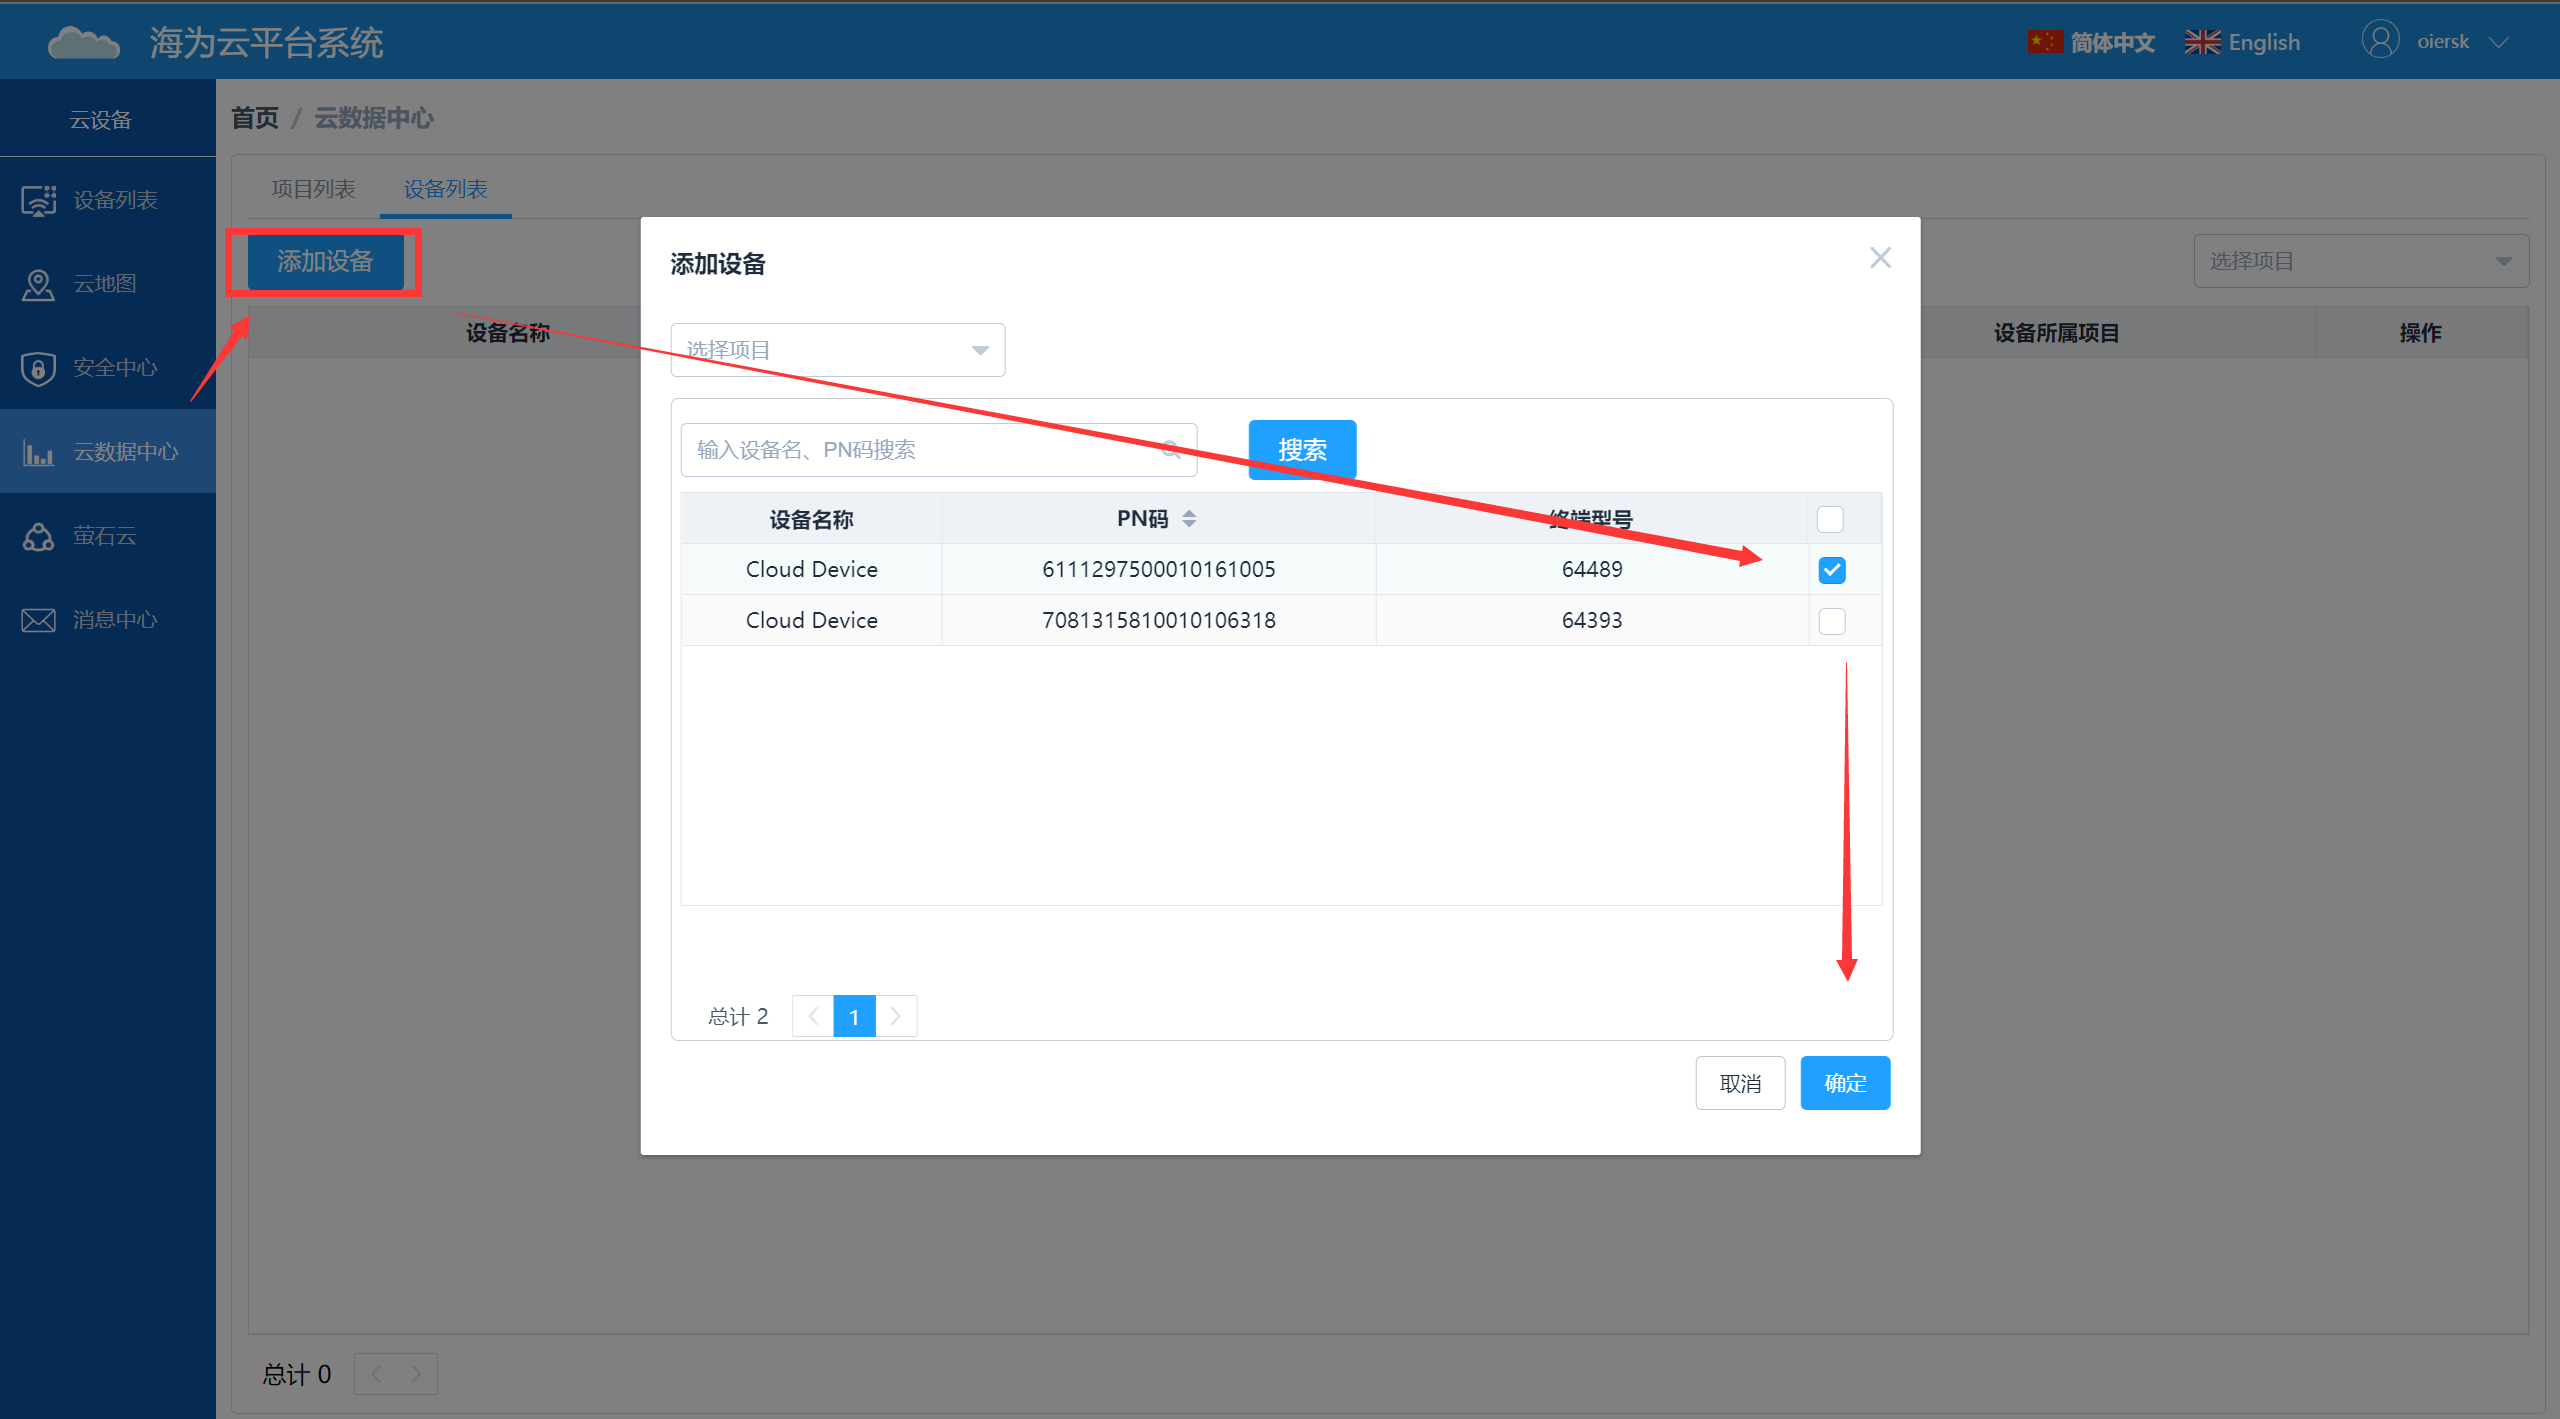Click the 确定 button

coord(1845,1083)
